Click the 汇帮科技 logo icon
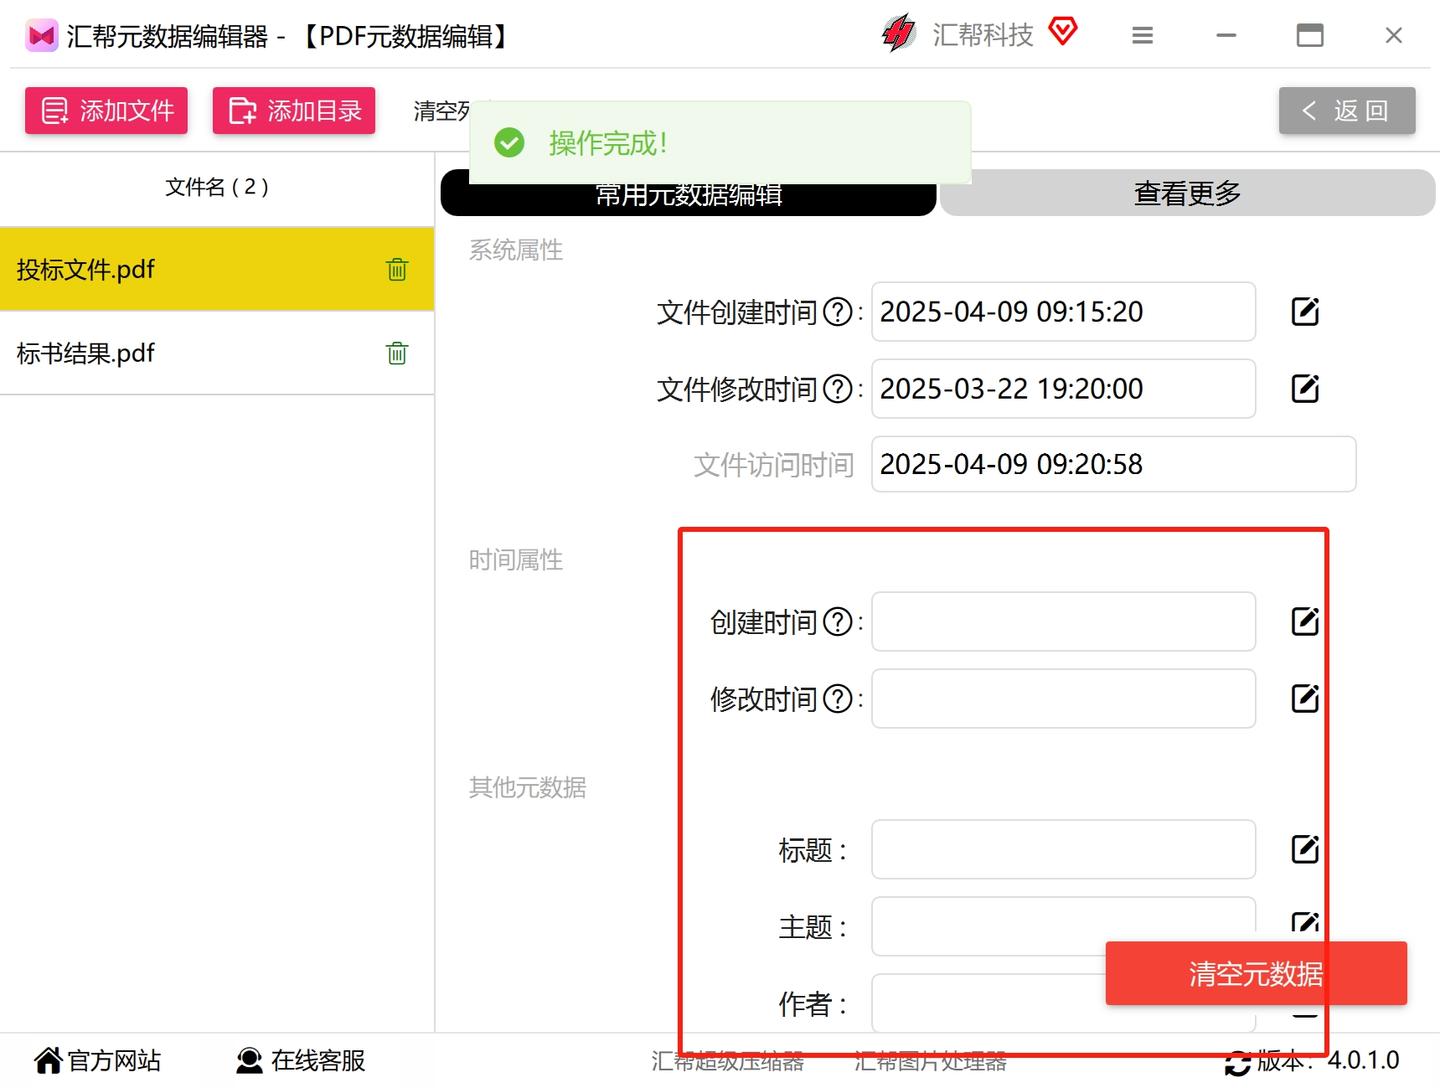Image resolution: width=1440 pixels, height=1088 pixels. tap(898, 34)
